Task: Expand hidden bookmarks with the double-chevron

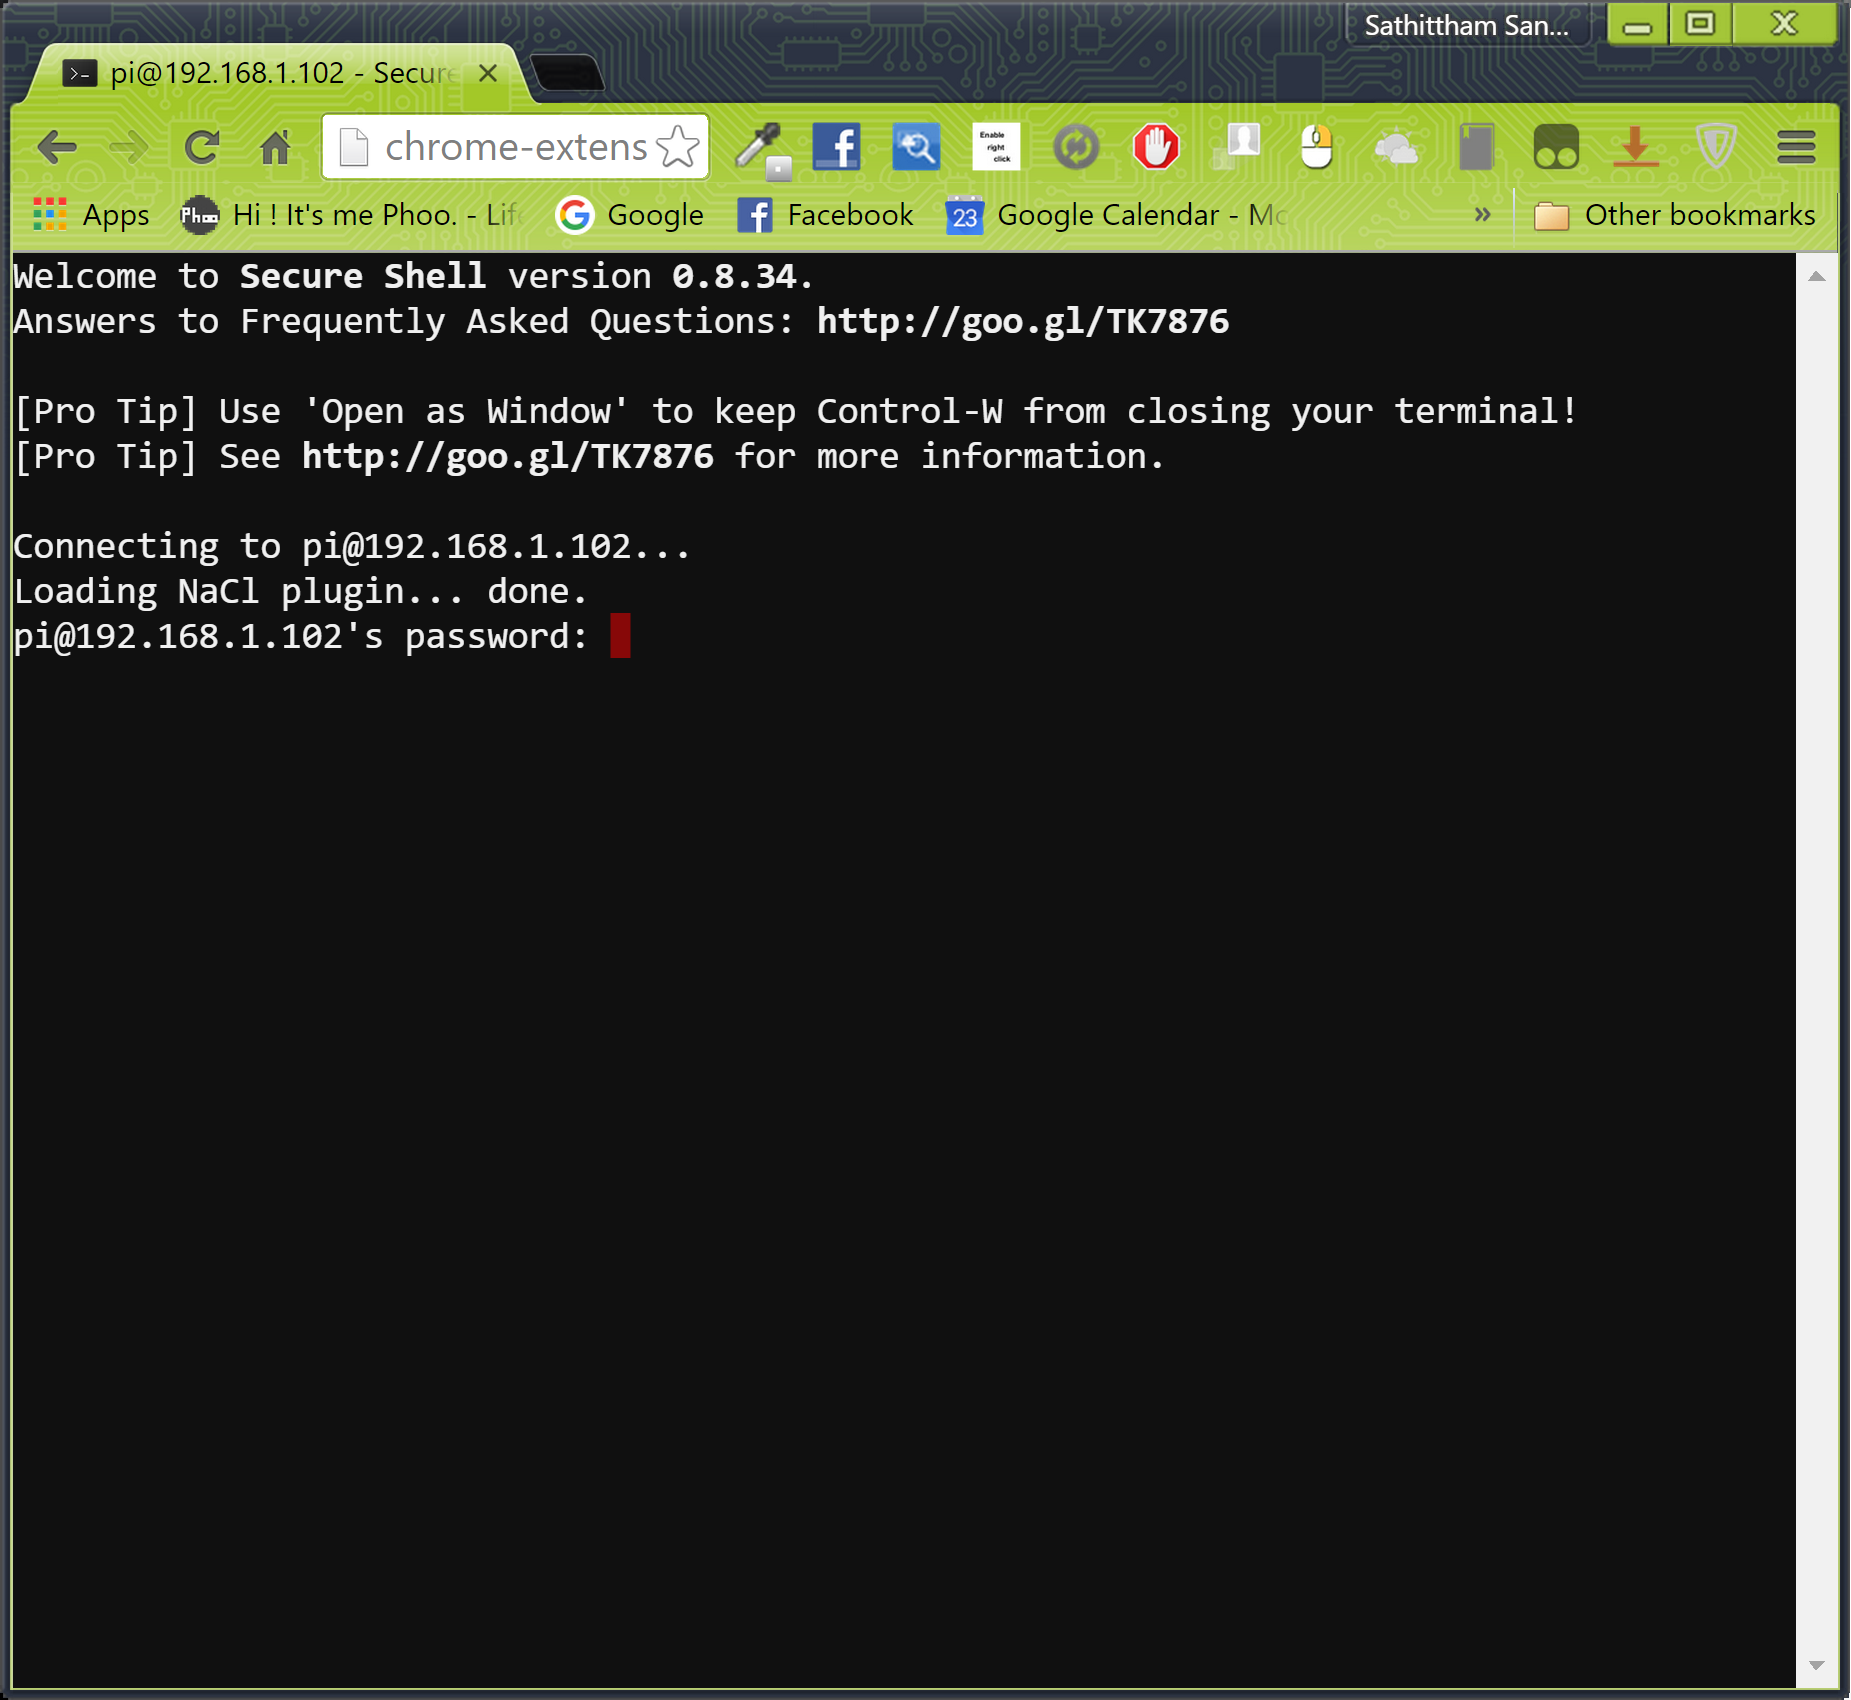Action: tap(1482, 214)
